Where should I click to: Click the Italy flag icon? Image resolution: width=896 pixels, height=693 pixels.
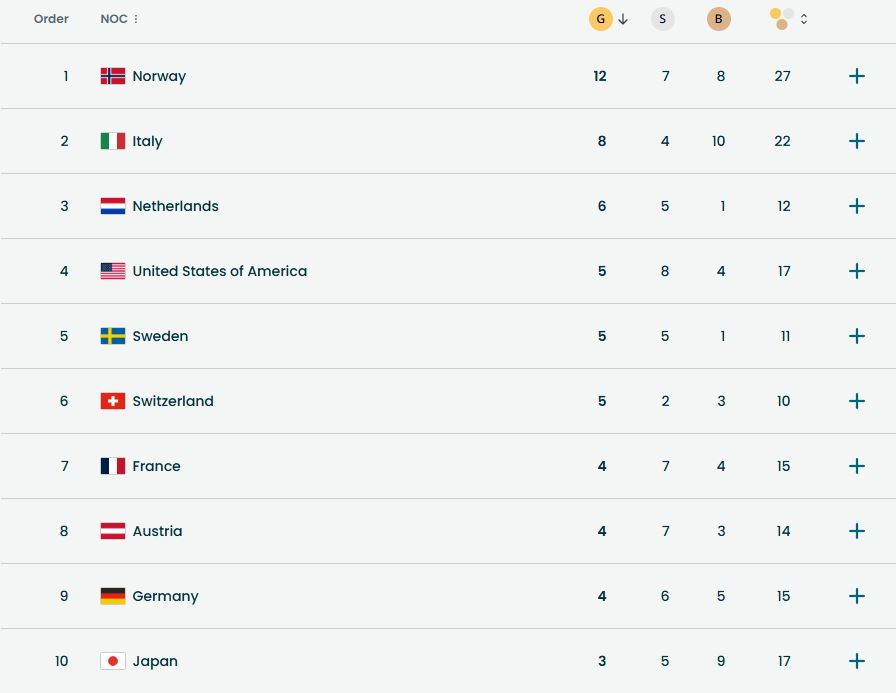(x=113, y=141)
